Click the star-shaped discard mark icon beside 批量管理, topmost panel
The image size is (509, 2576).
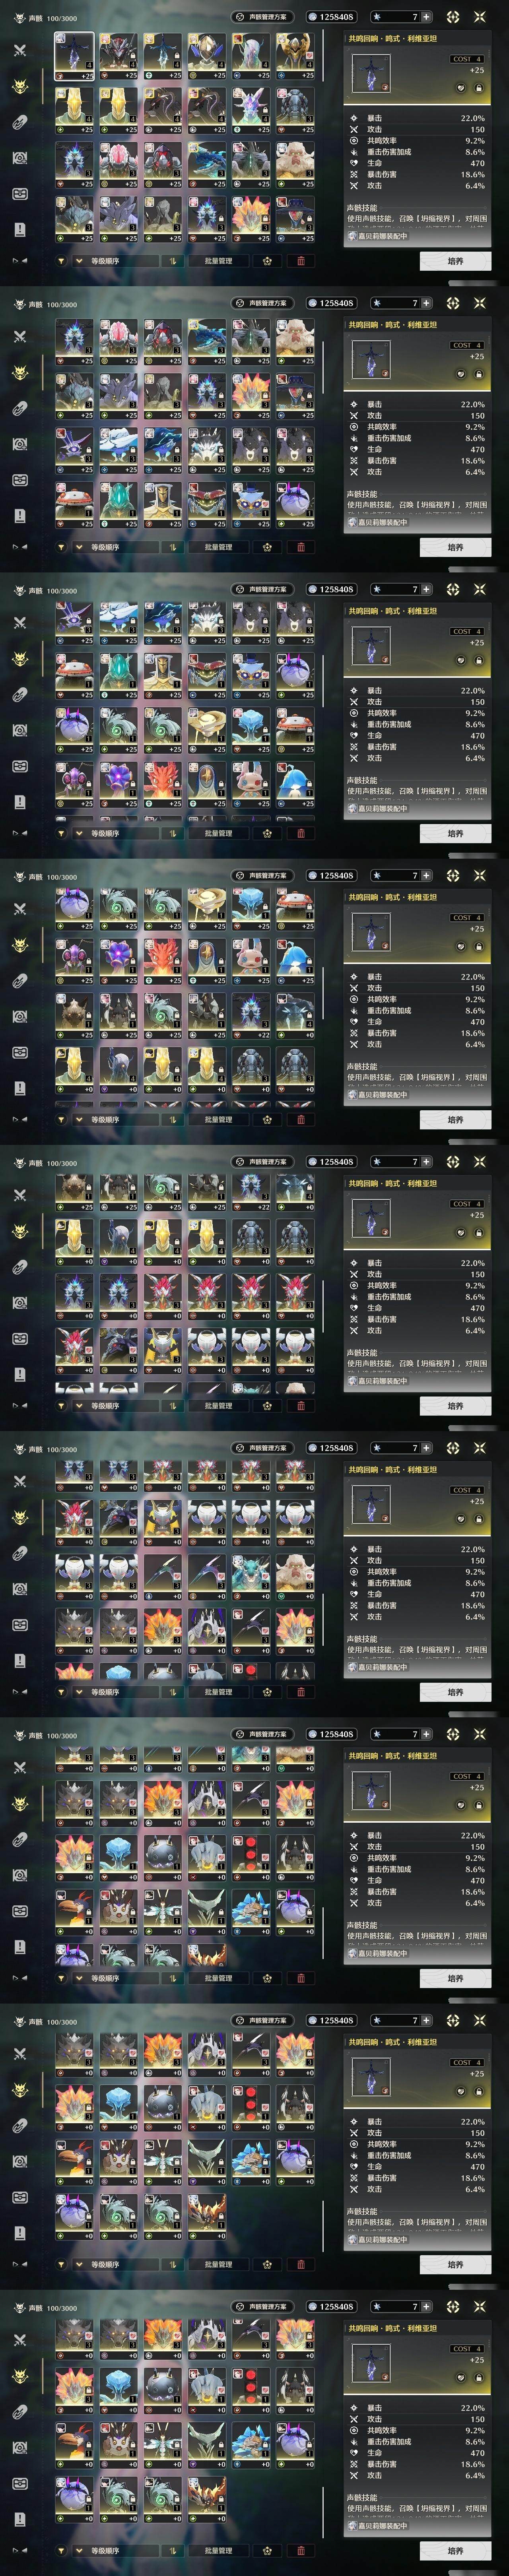click(x=267, y=261)
